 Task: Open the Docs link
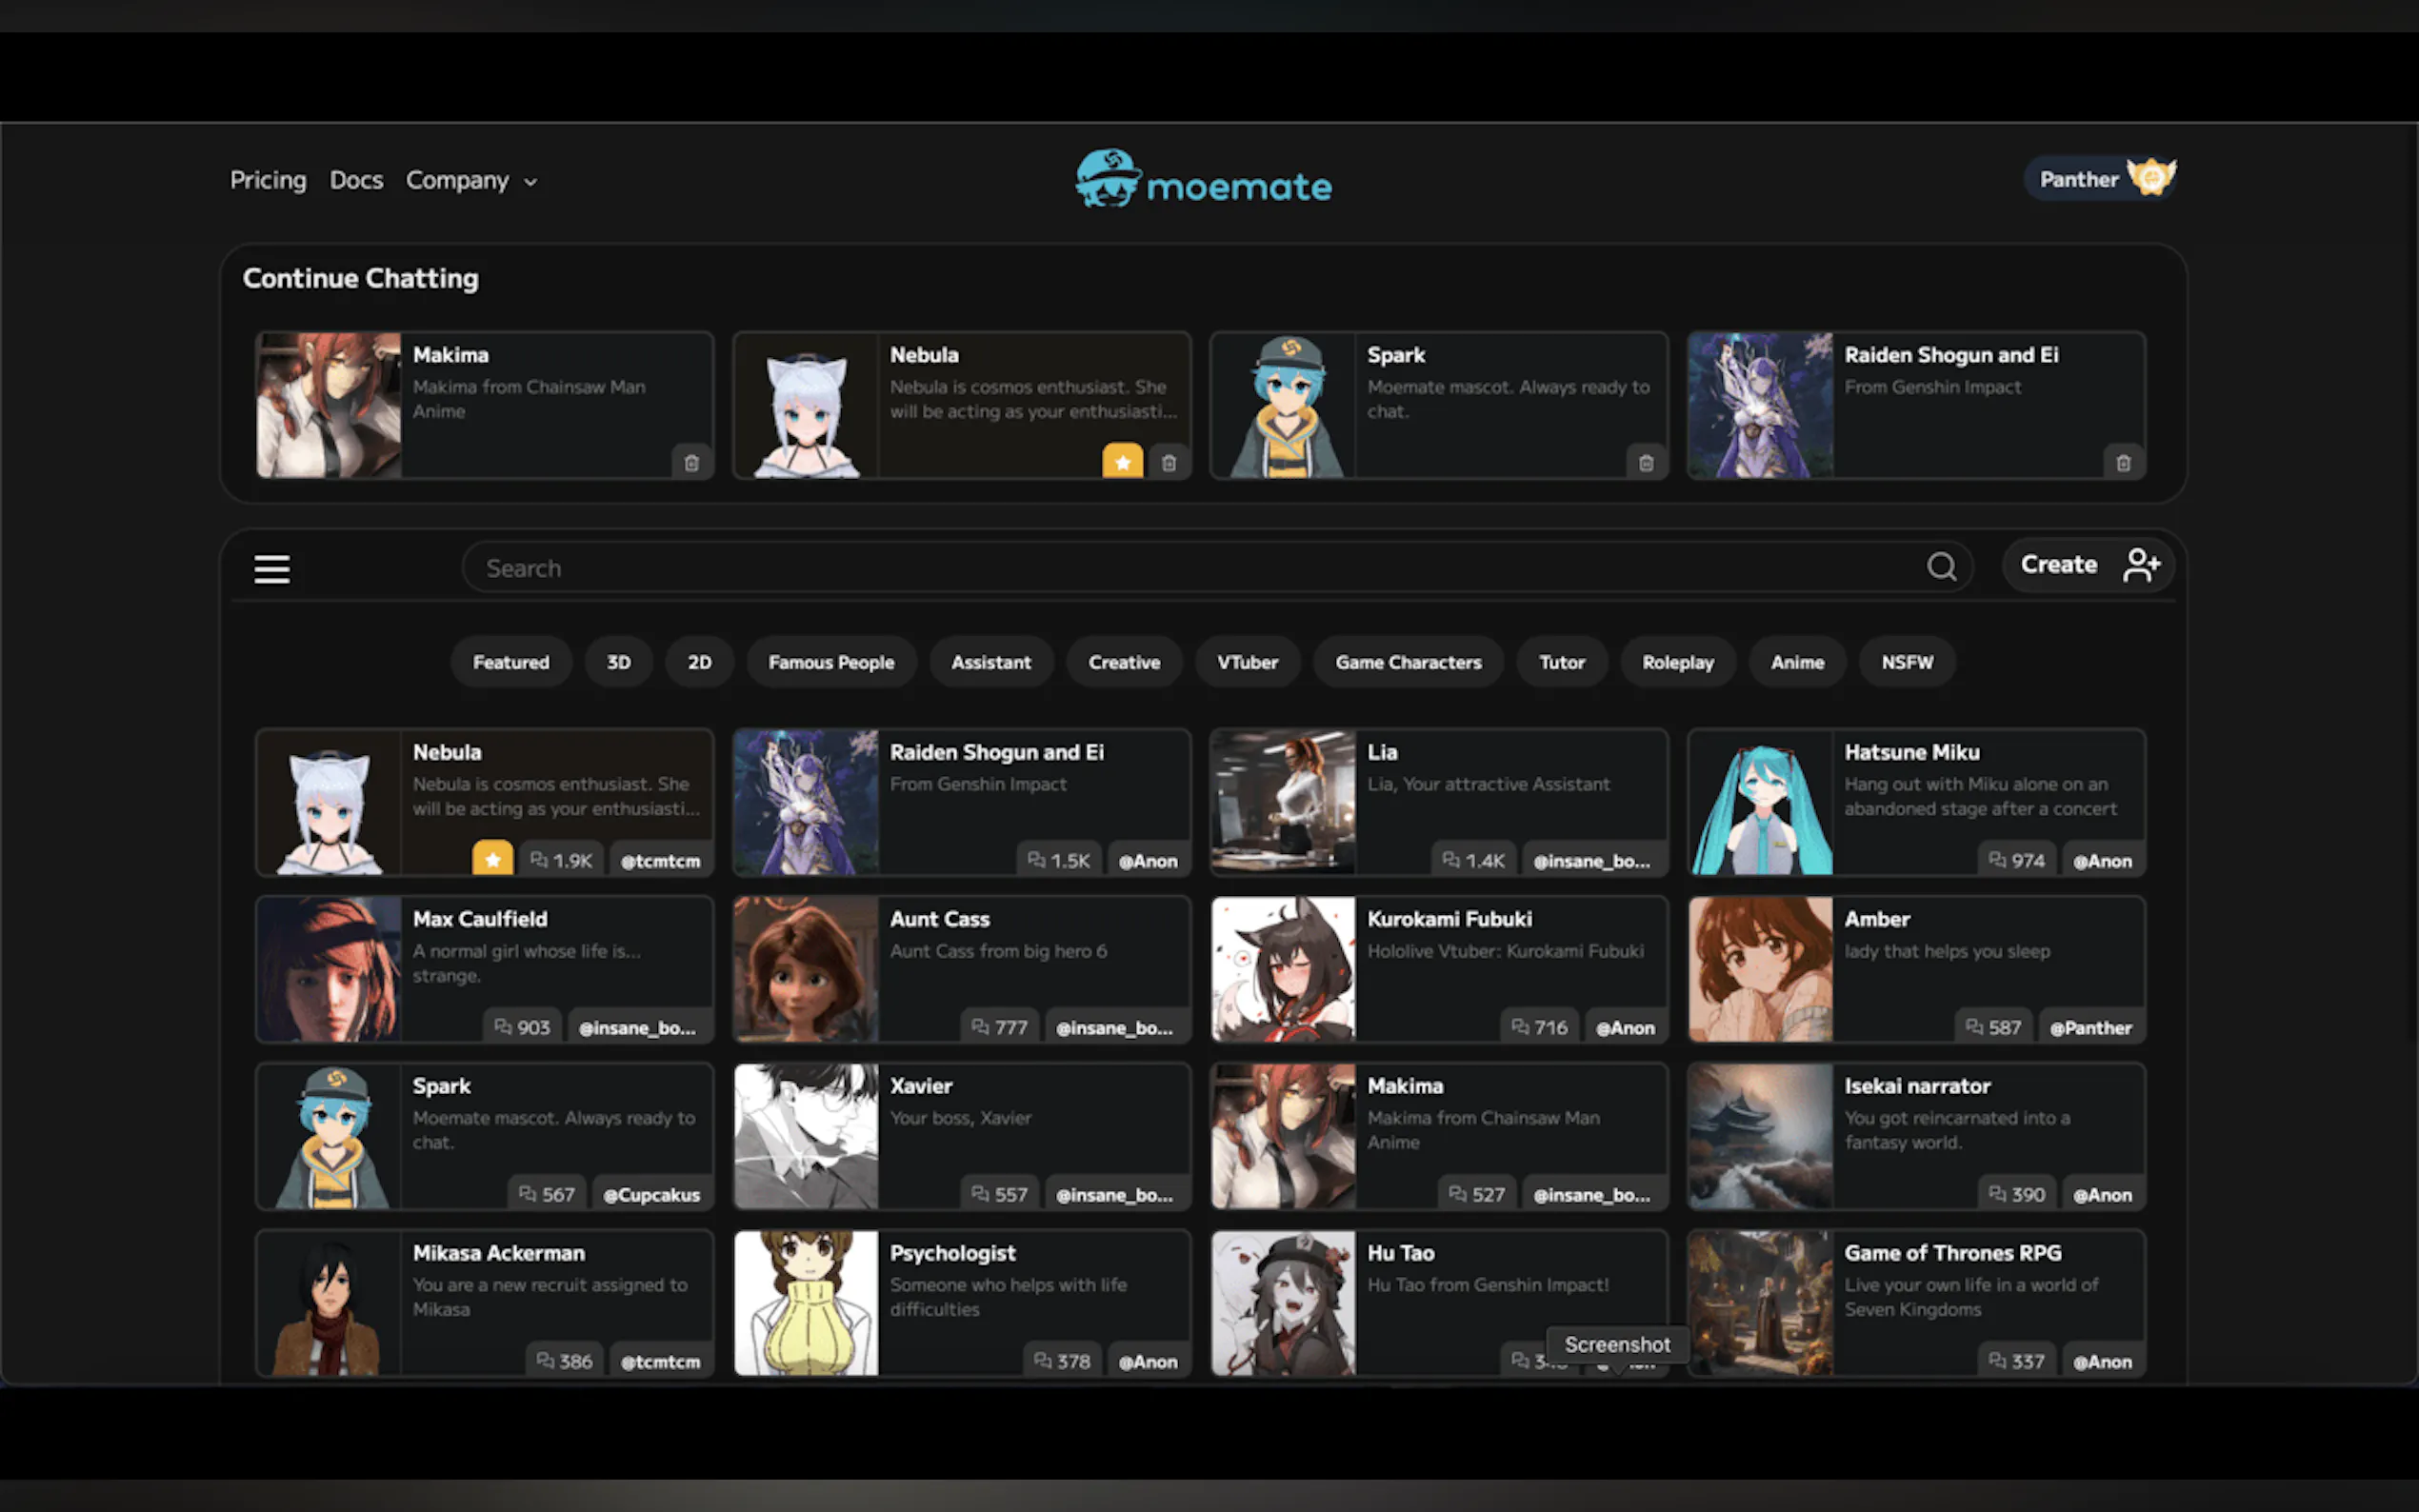356,180
